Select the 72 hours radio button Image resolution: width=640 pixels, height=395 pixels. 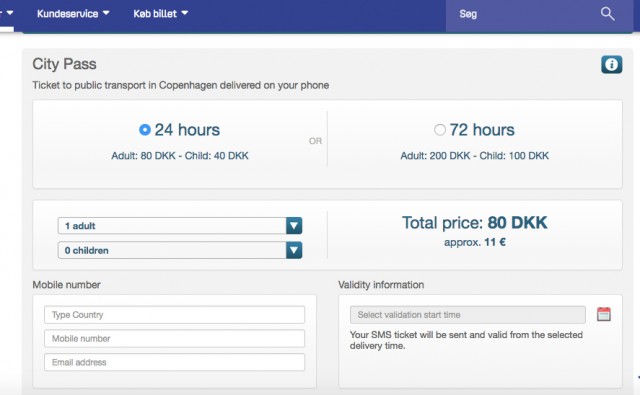click(440, 130)
